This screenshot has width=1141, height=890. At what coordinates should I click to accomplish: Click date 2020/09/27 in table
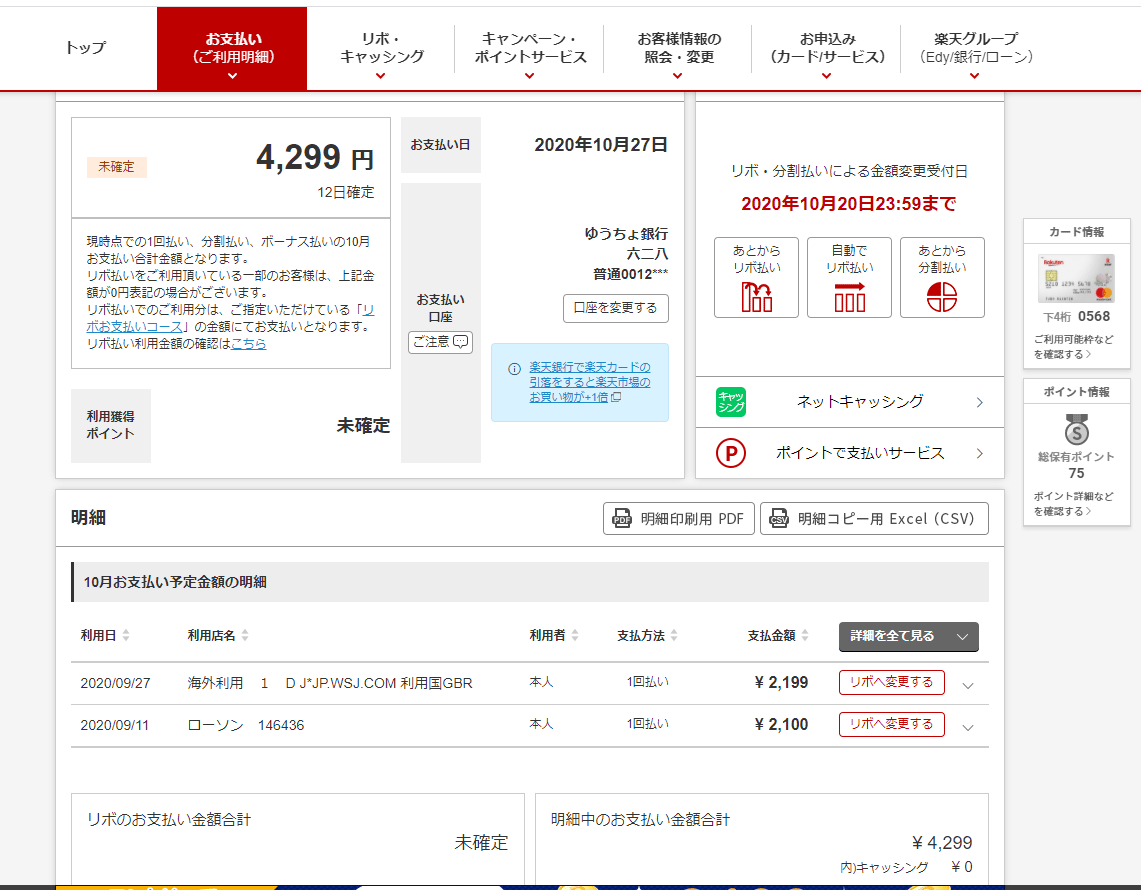(x=115, y=683)
